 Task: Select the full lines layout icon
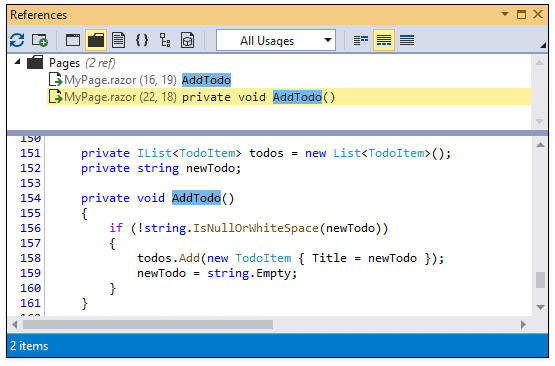[x=407, y=40]
